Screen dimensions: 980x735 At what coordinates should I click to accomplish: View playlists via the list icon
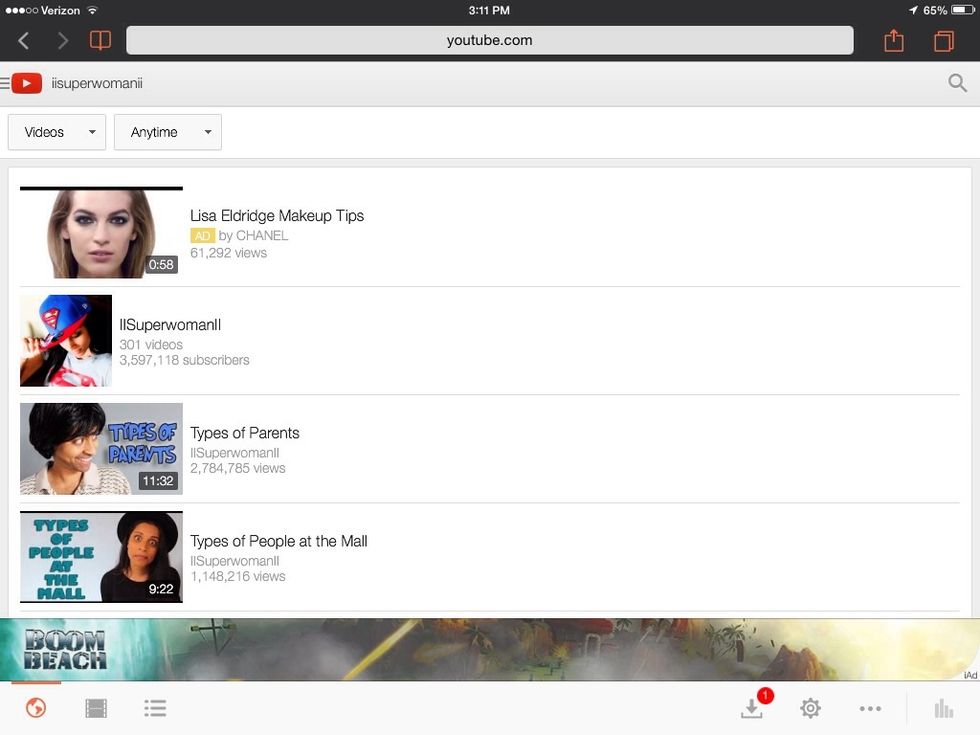(155, 707)
